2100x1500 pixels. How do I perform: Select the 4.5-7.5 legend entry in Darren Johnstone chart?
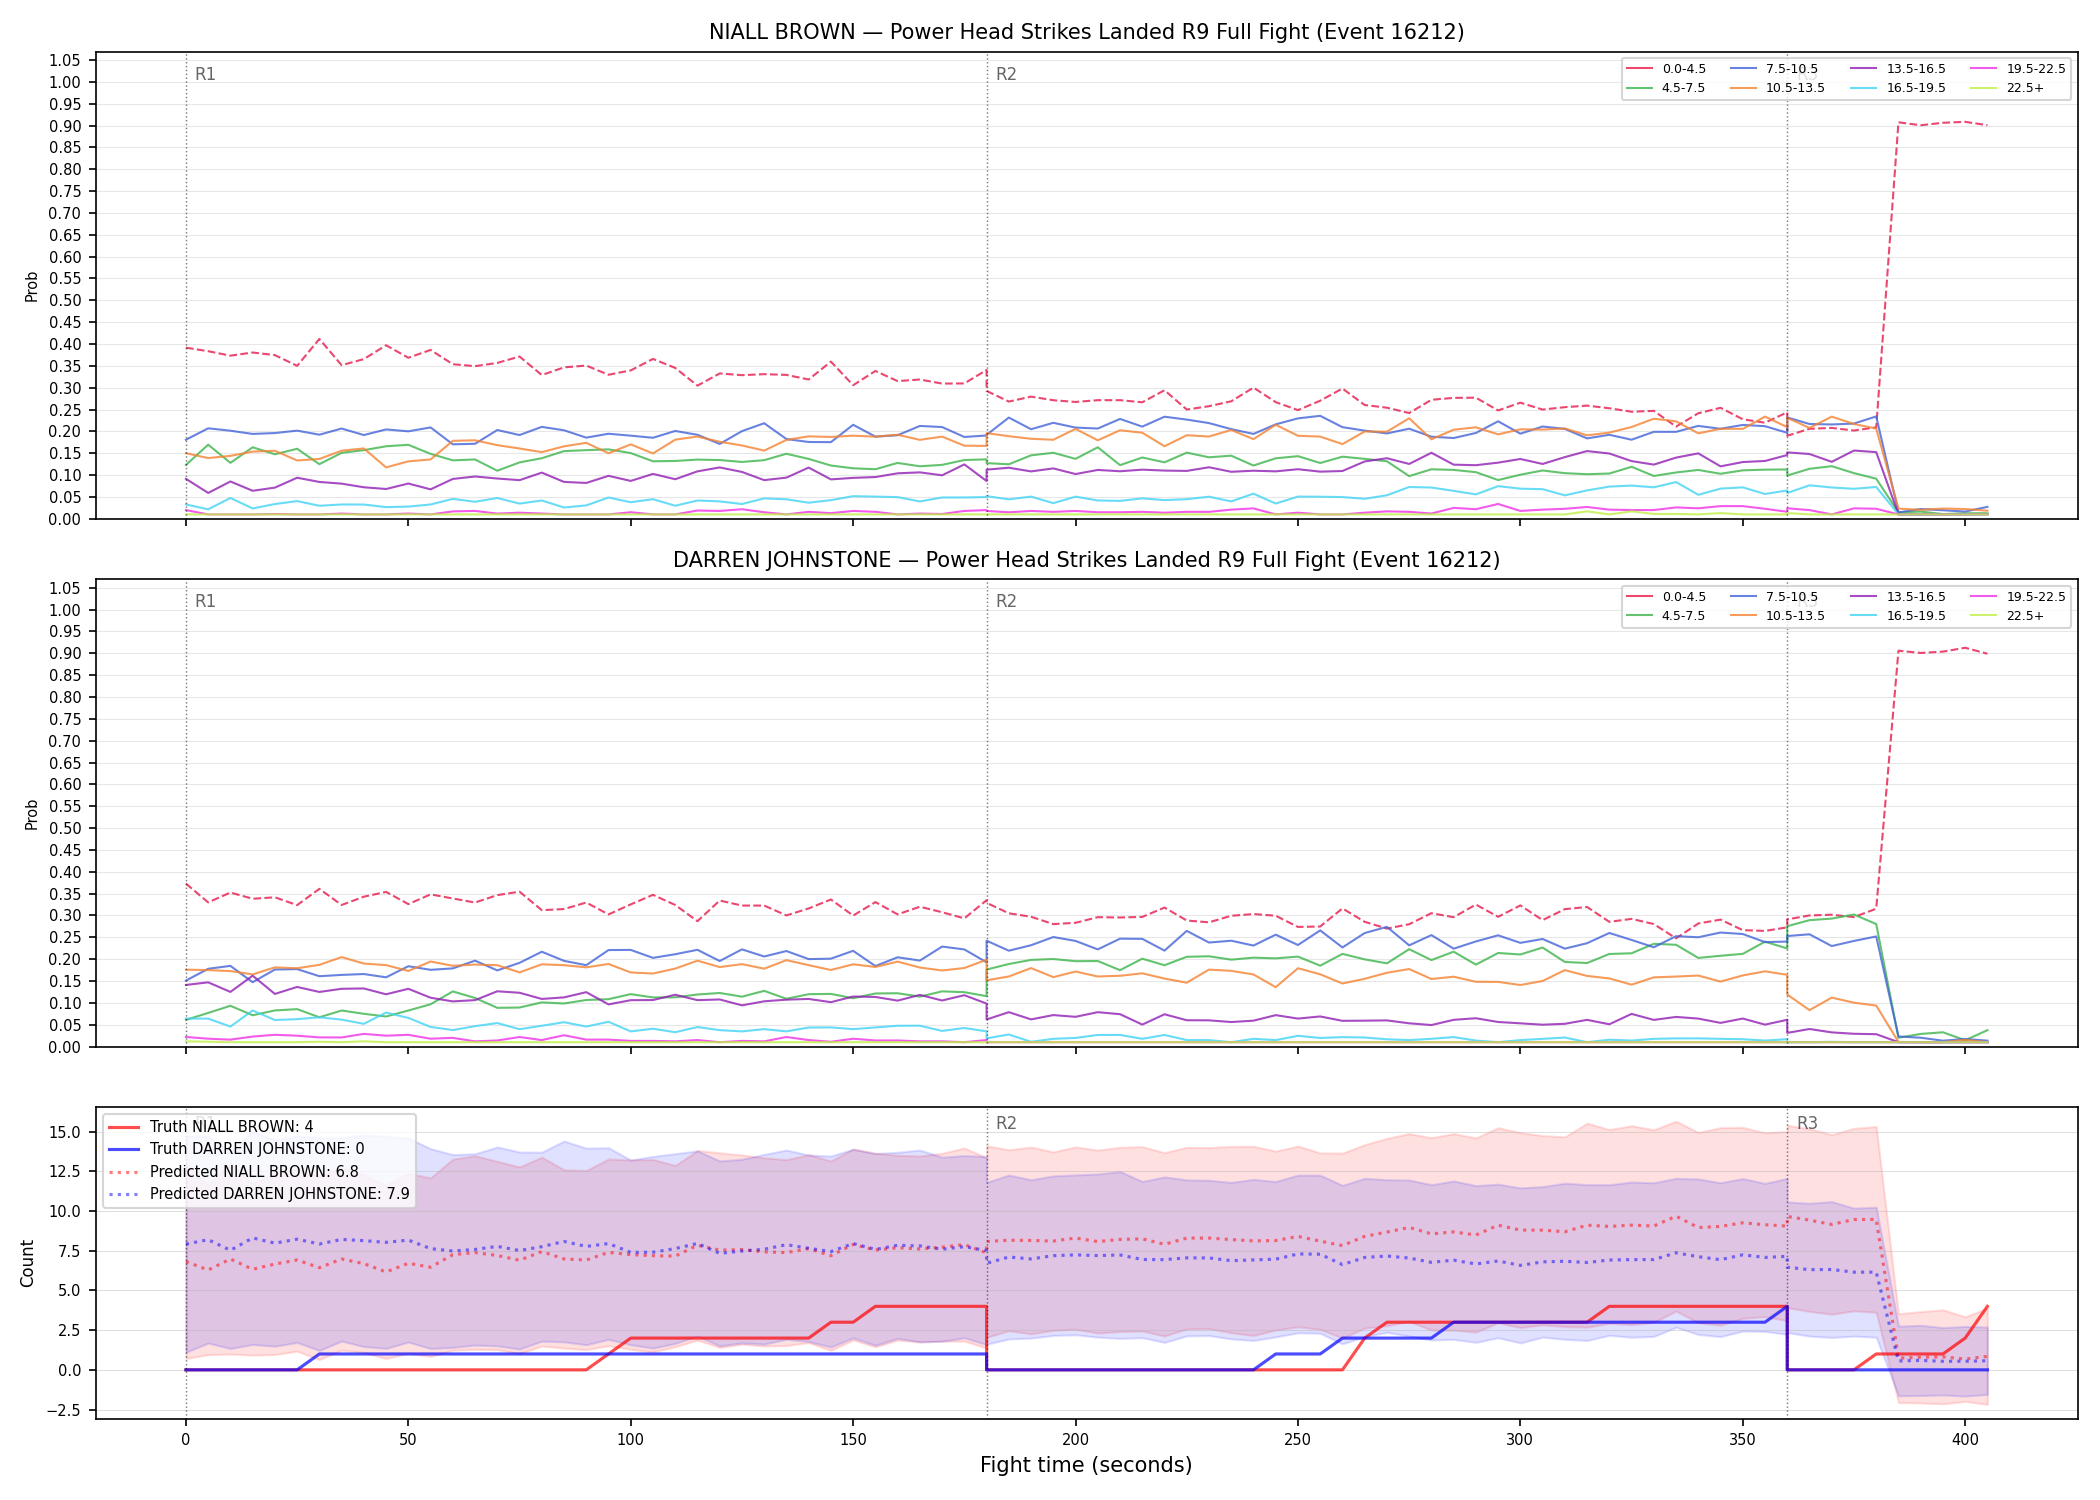tap(1666, 616)
